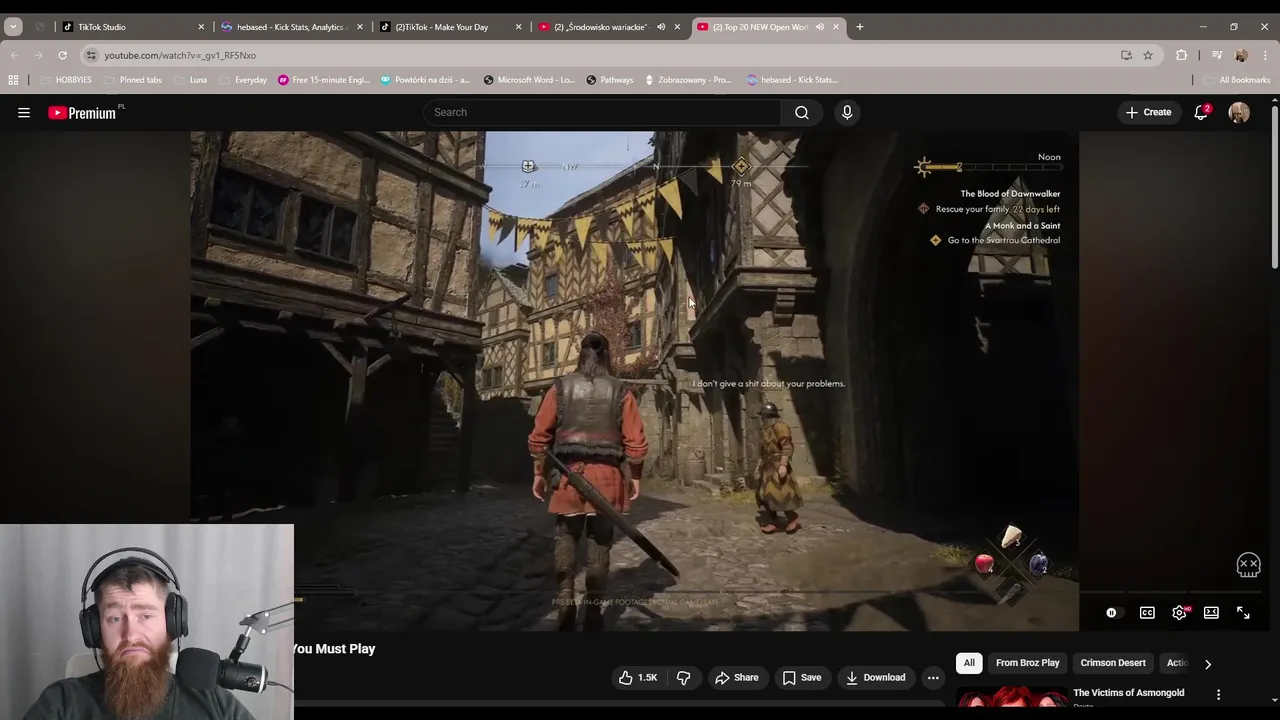Image resolution: width=1280 pixels, height=720 pixels.
Task: Open the tab search dropdown arrow
Action: click(x=13, y=27)
